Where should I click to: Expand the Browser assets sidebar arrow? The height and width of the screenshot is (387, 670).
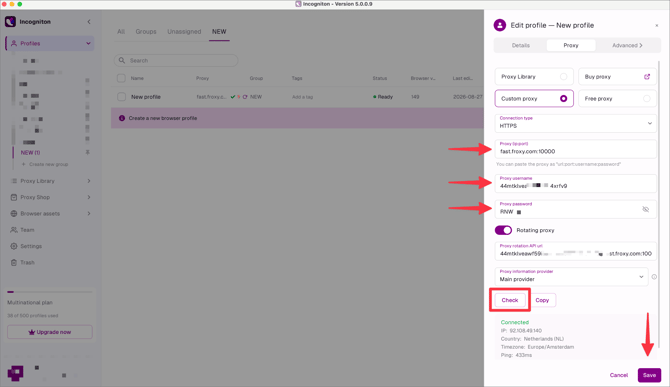[89, 213]
